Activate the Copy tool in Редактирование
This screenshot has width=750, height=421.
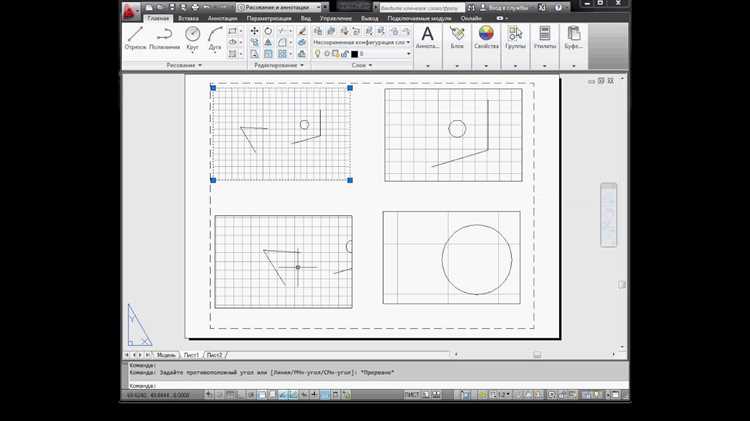click(x=254, y=43)
